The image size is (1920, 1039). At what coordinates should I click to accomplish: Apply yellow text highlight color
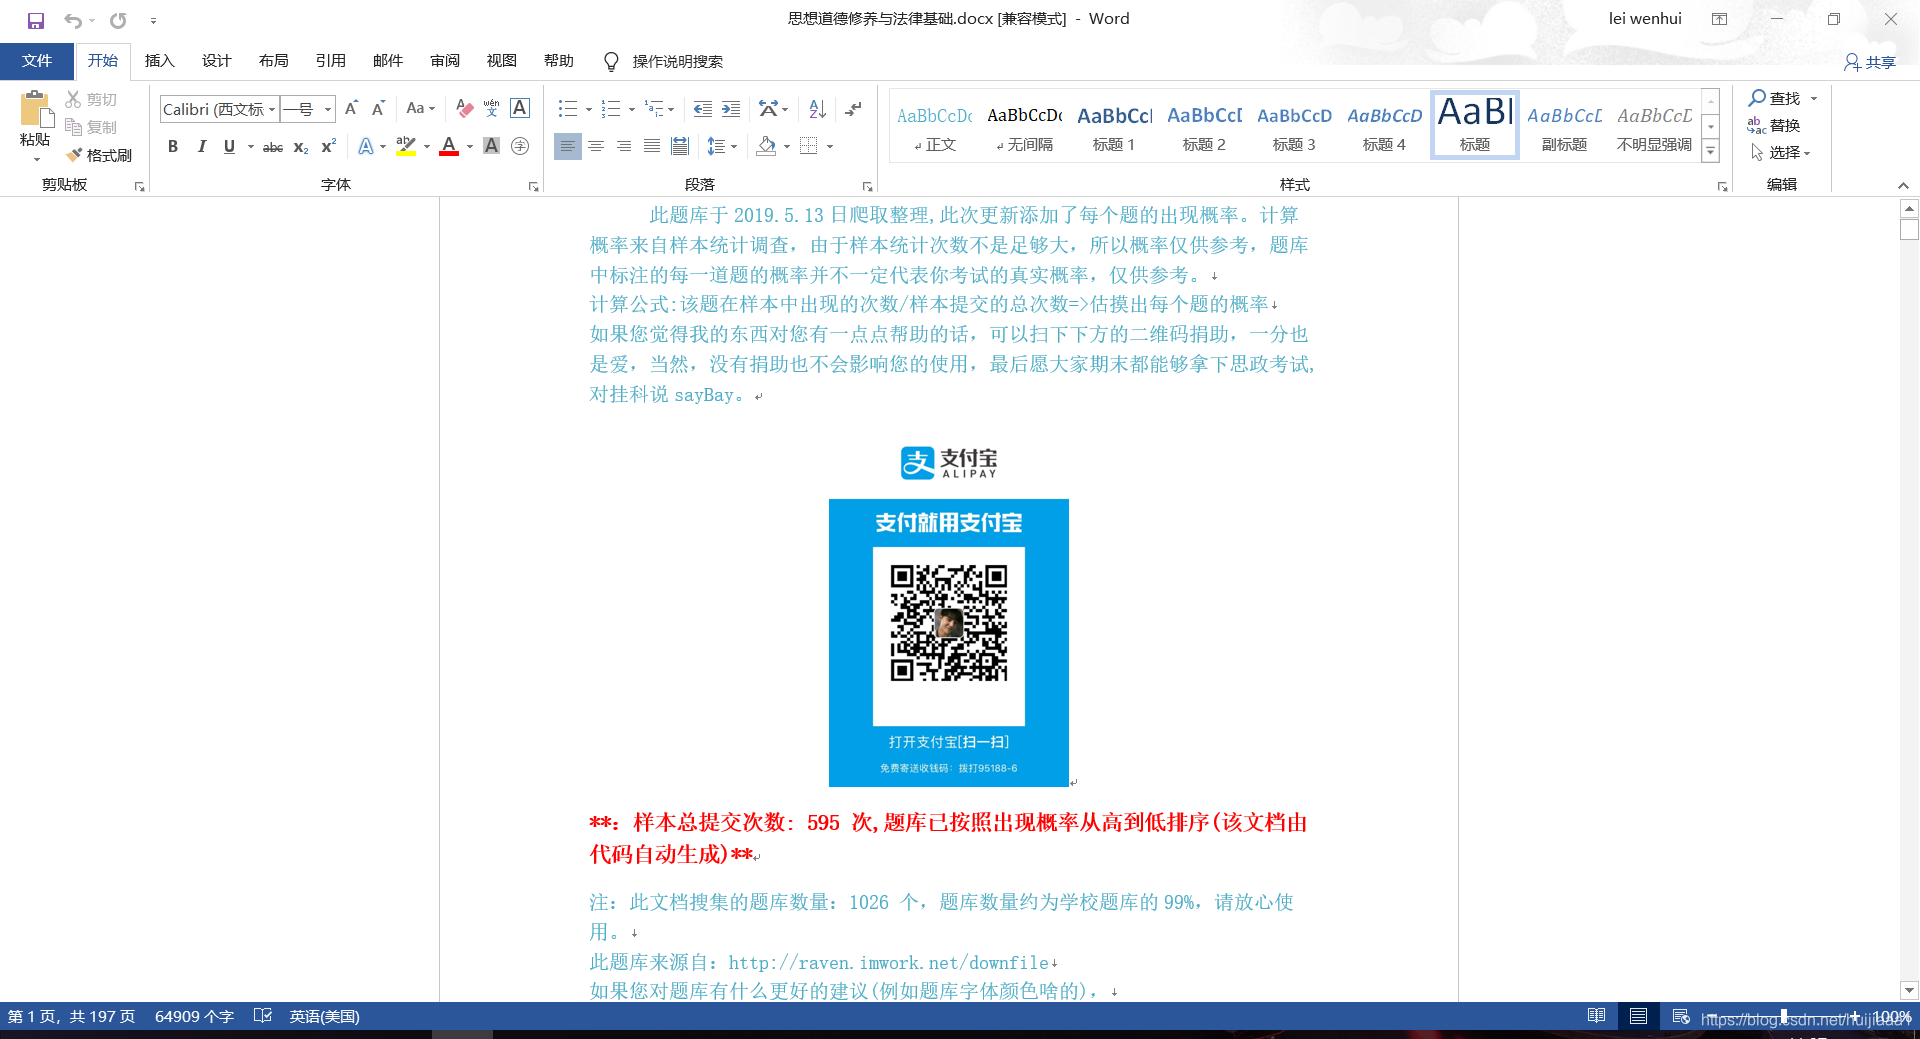coord(405,147)
